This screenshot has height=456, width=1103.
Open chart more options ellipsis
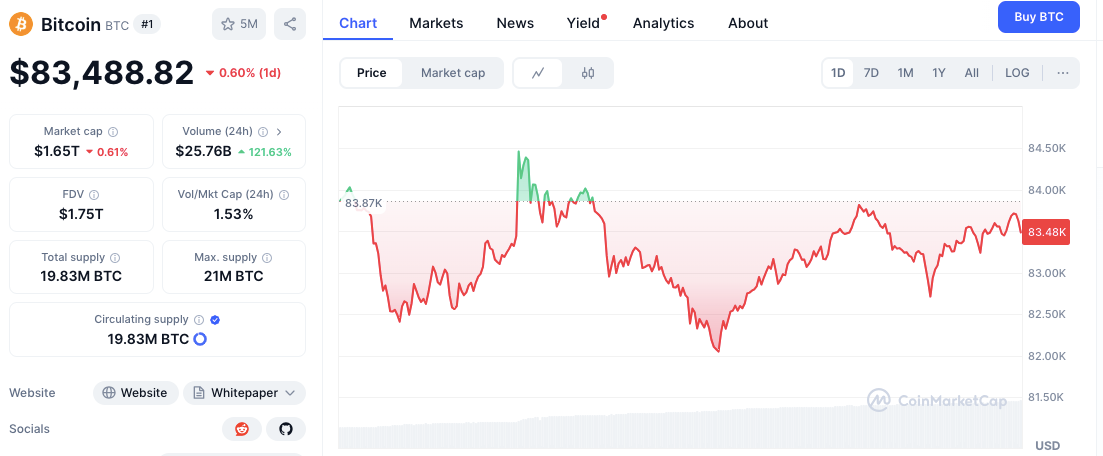[1063, 73]
